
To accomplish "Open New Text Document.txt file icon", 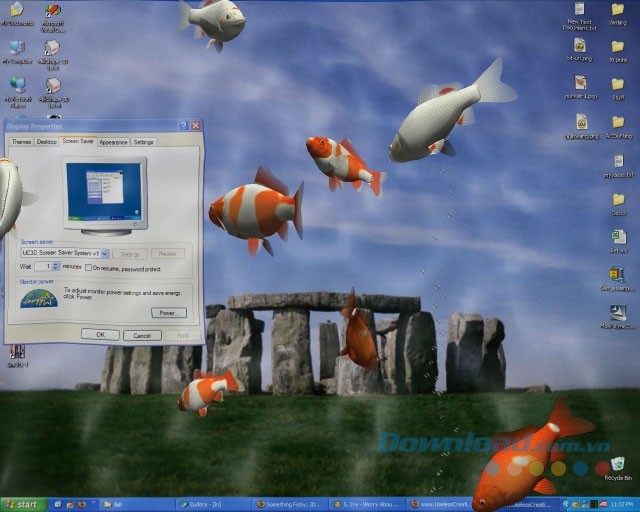I will point(580,12).
